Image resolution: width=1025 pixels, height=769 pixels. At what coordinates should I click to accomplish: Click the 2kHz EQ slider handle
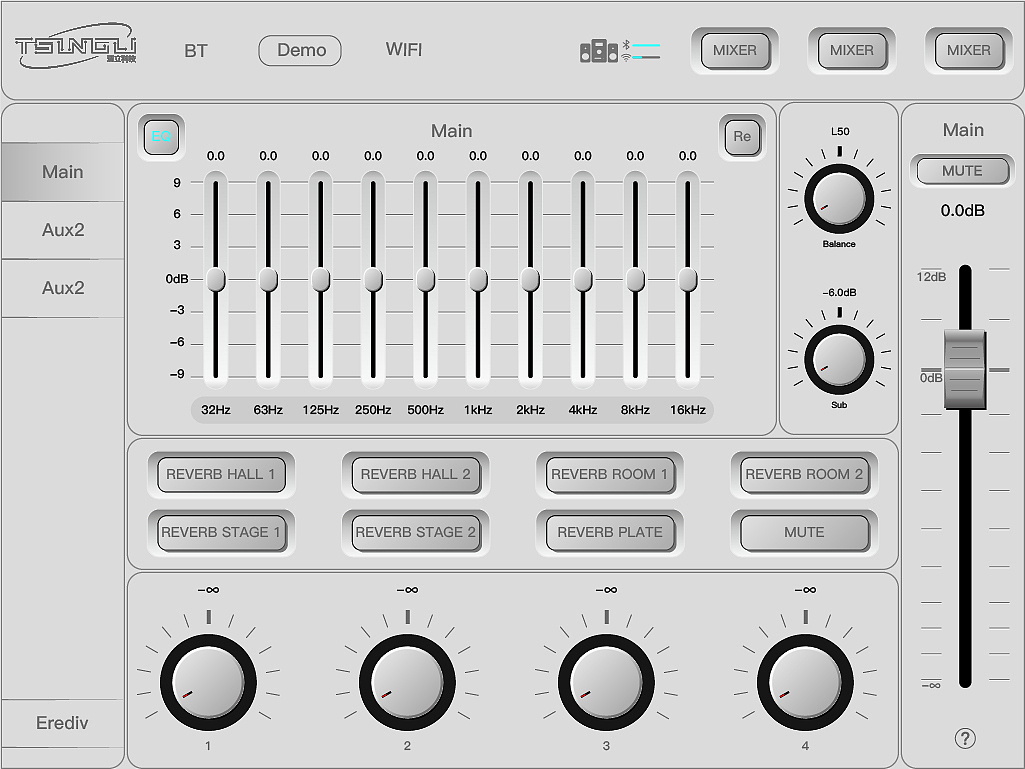click(530, 280)
